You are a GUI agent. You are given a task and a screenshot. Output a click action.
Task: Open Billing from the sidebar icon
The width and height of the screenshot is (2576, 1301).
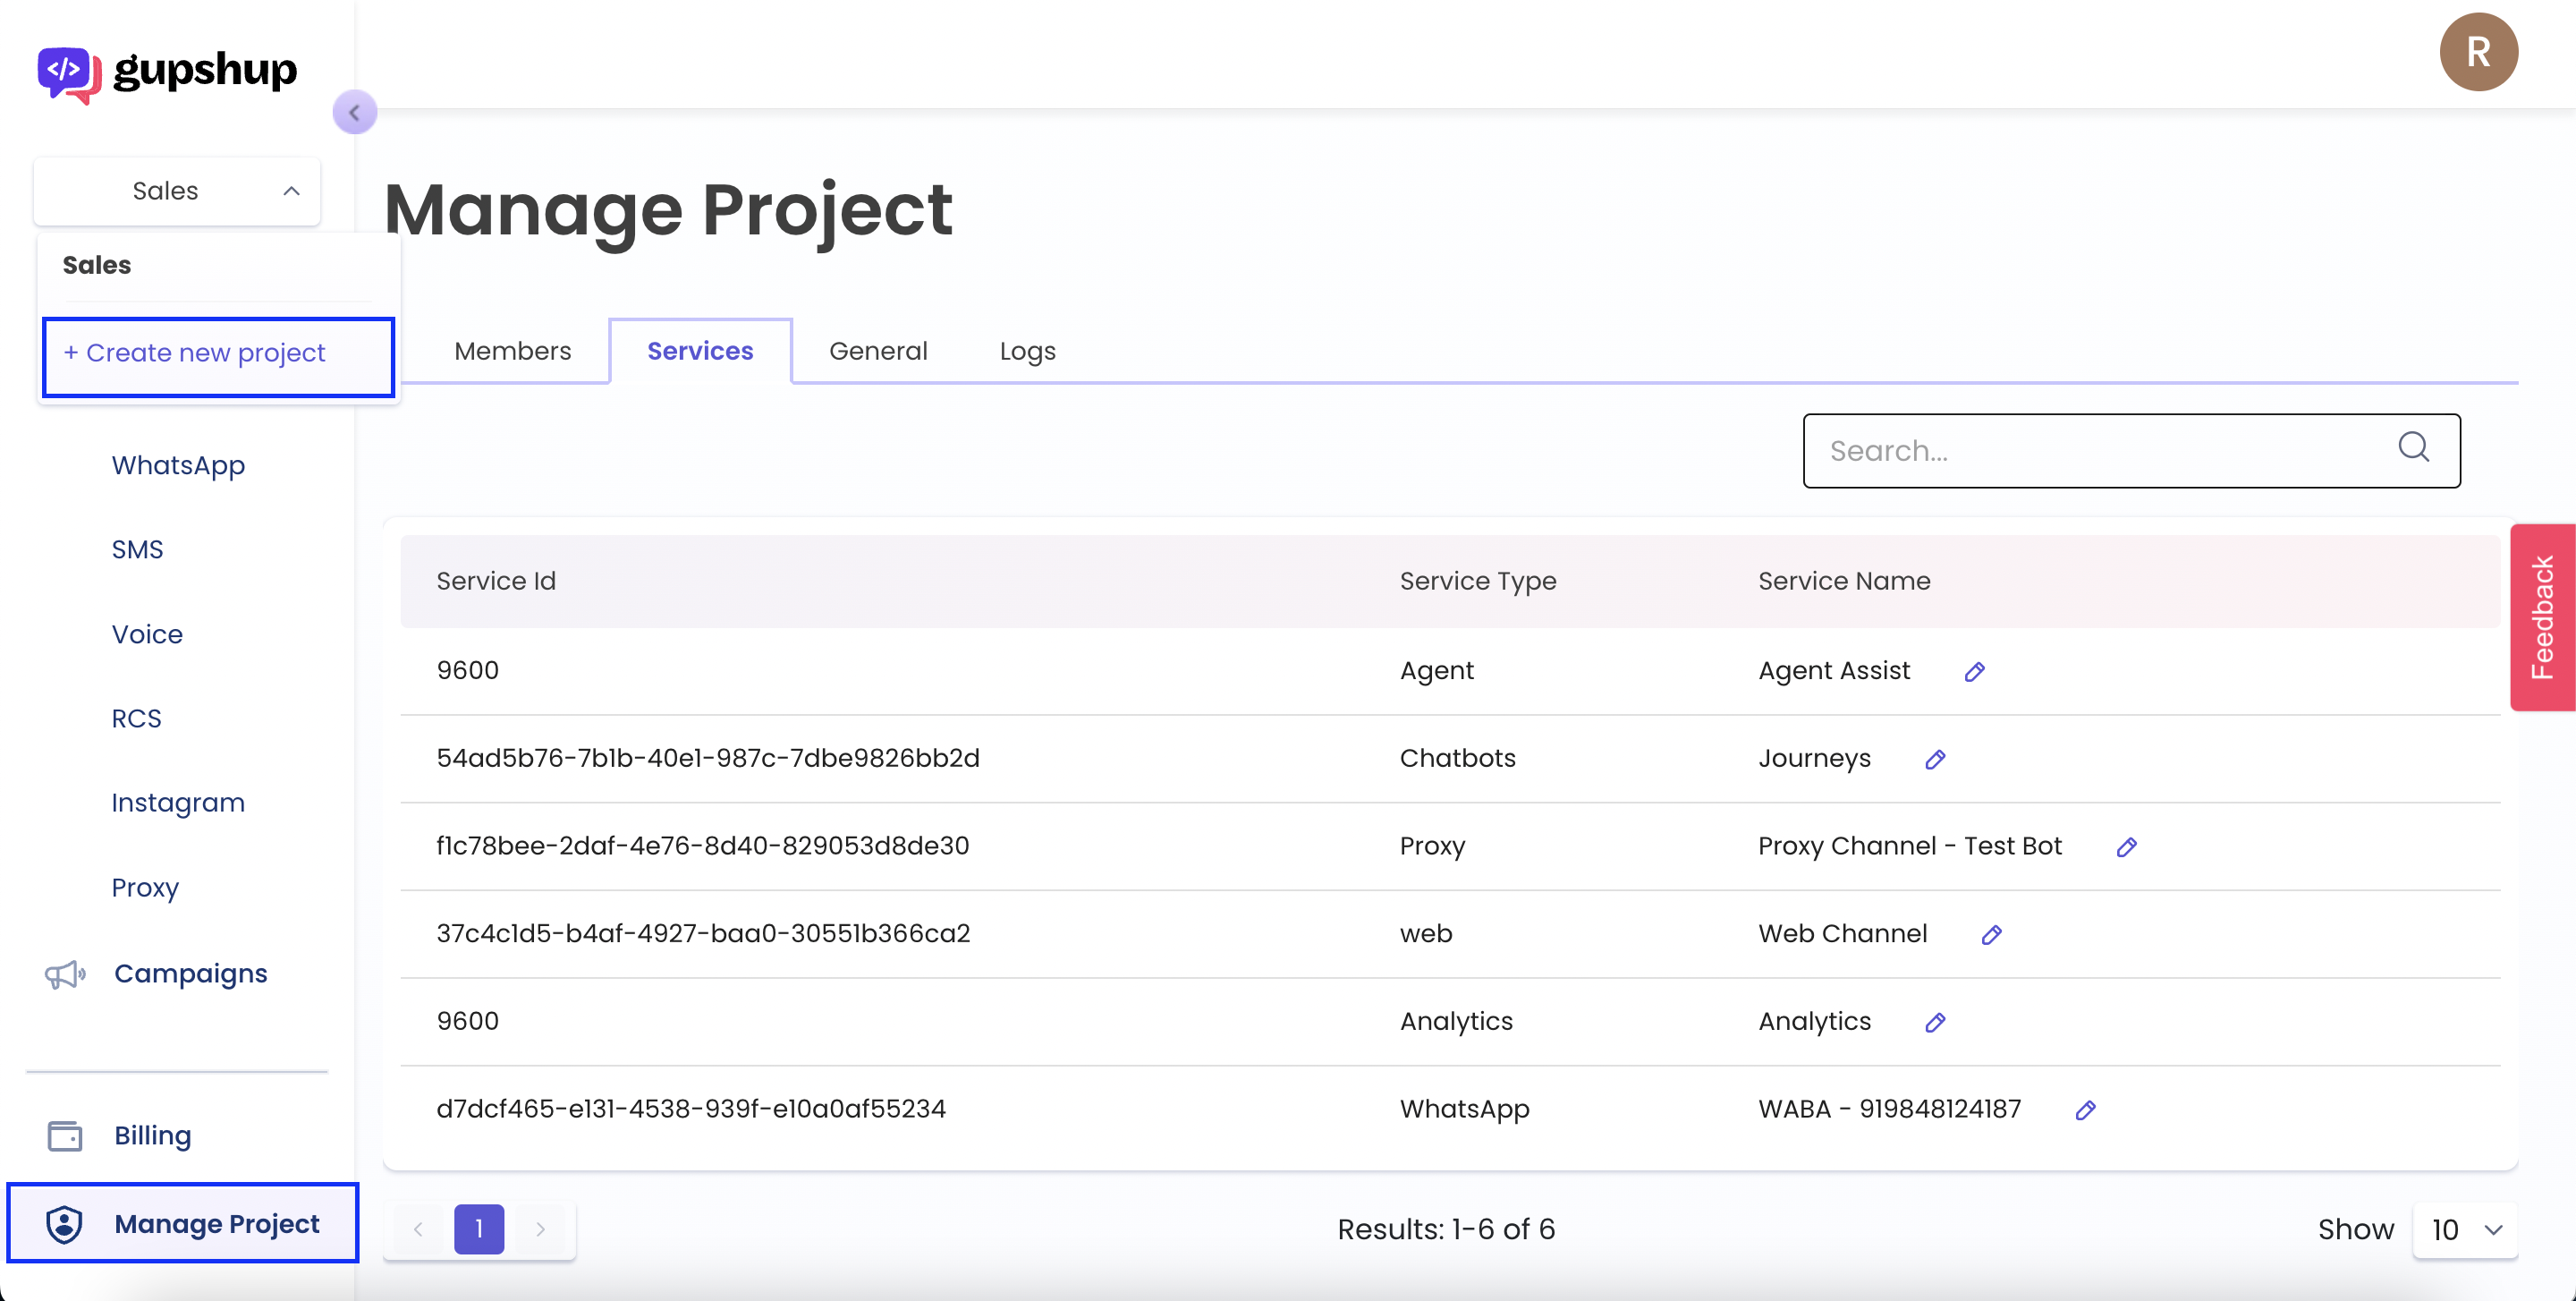coord(64,1135)
